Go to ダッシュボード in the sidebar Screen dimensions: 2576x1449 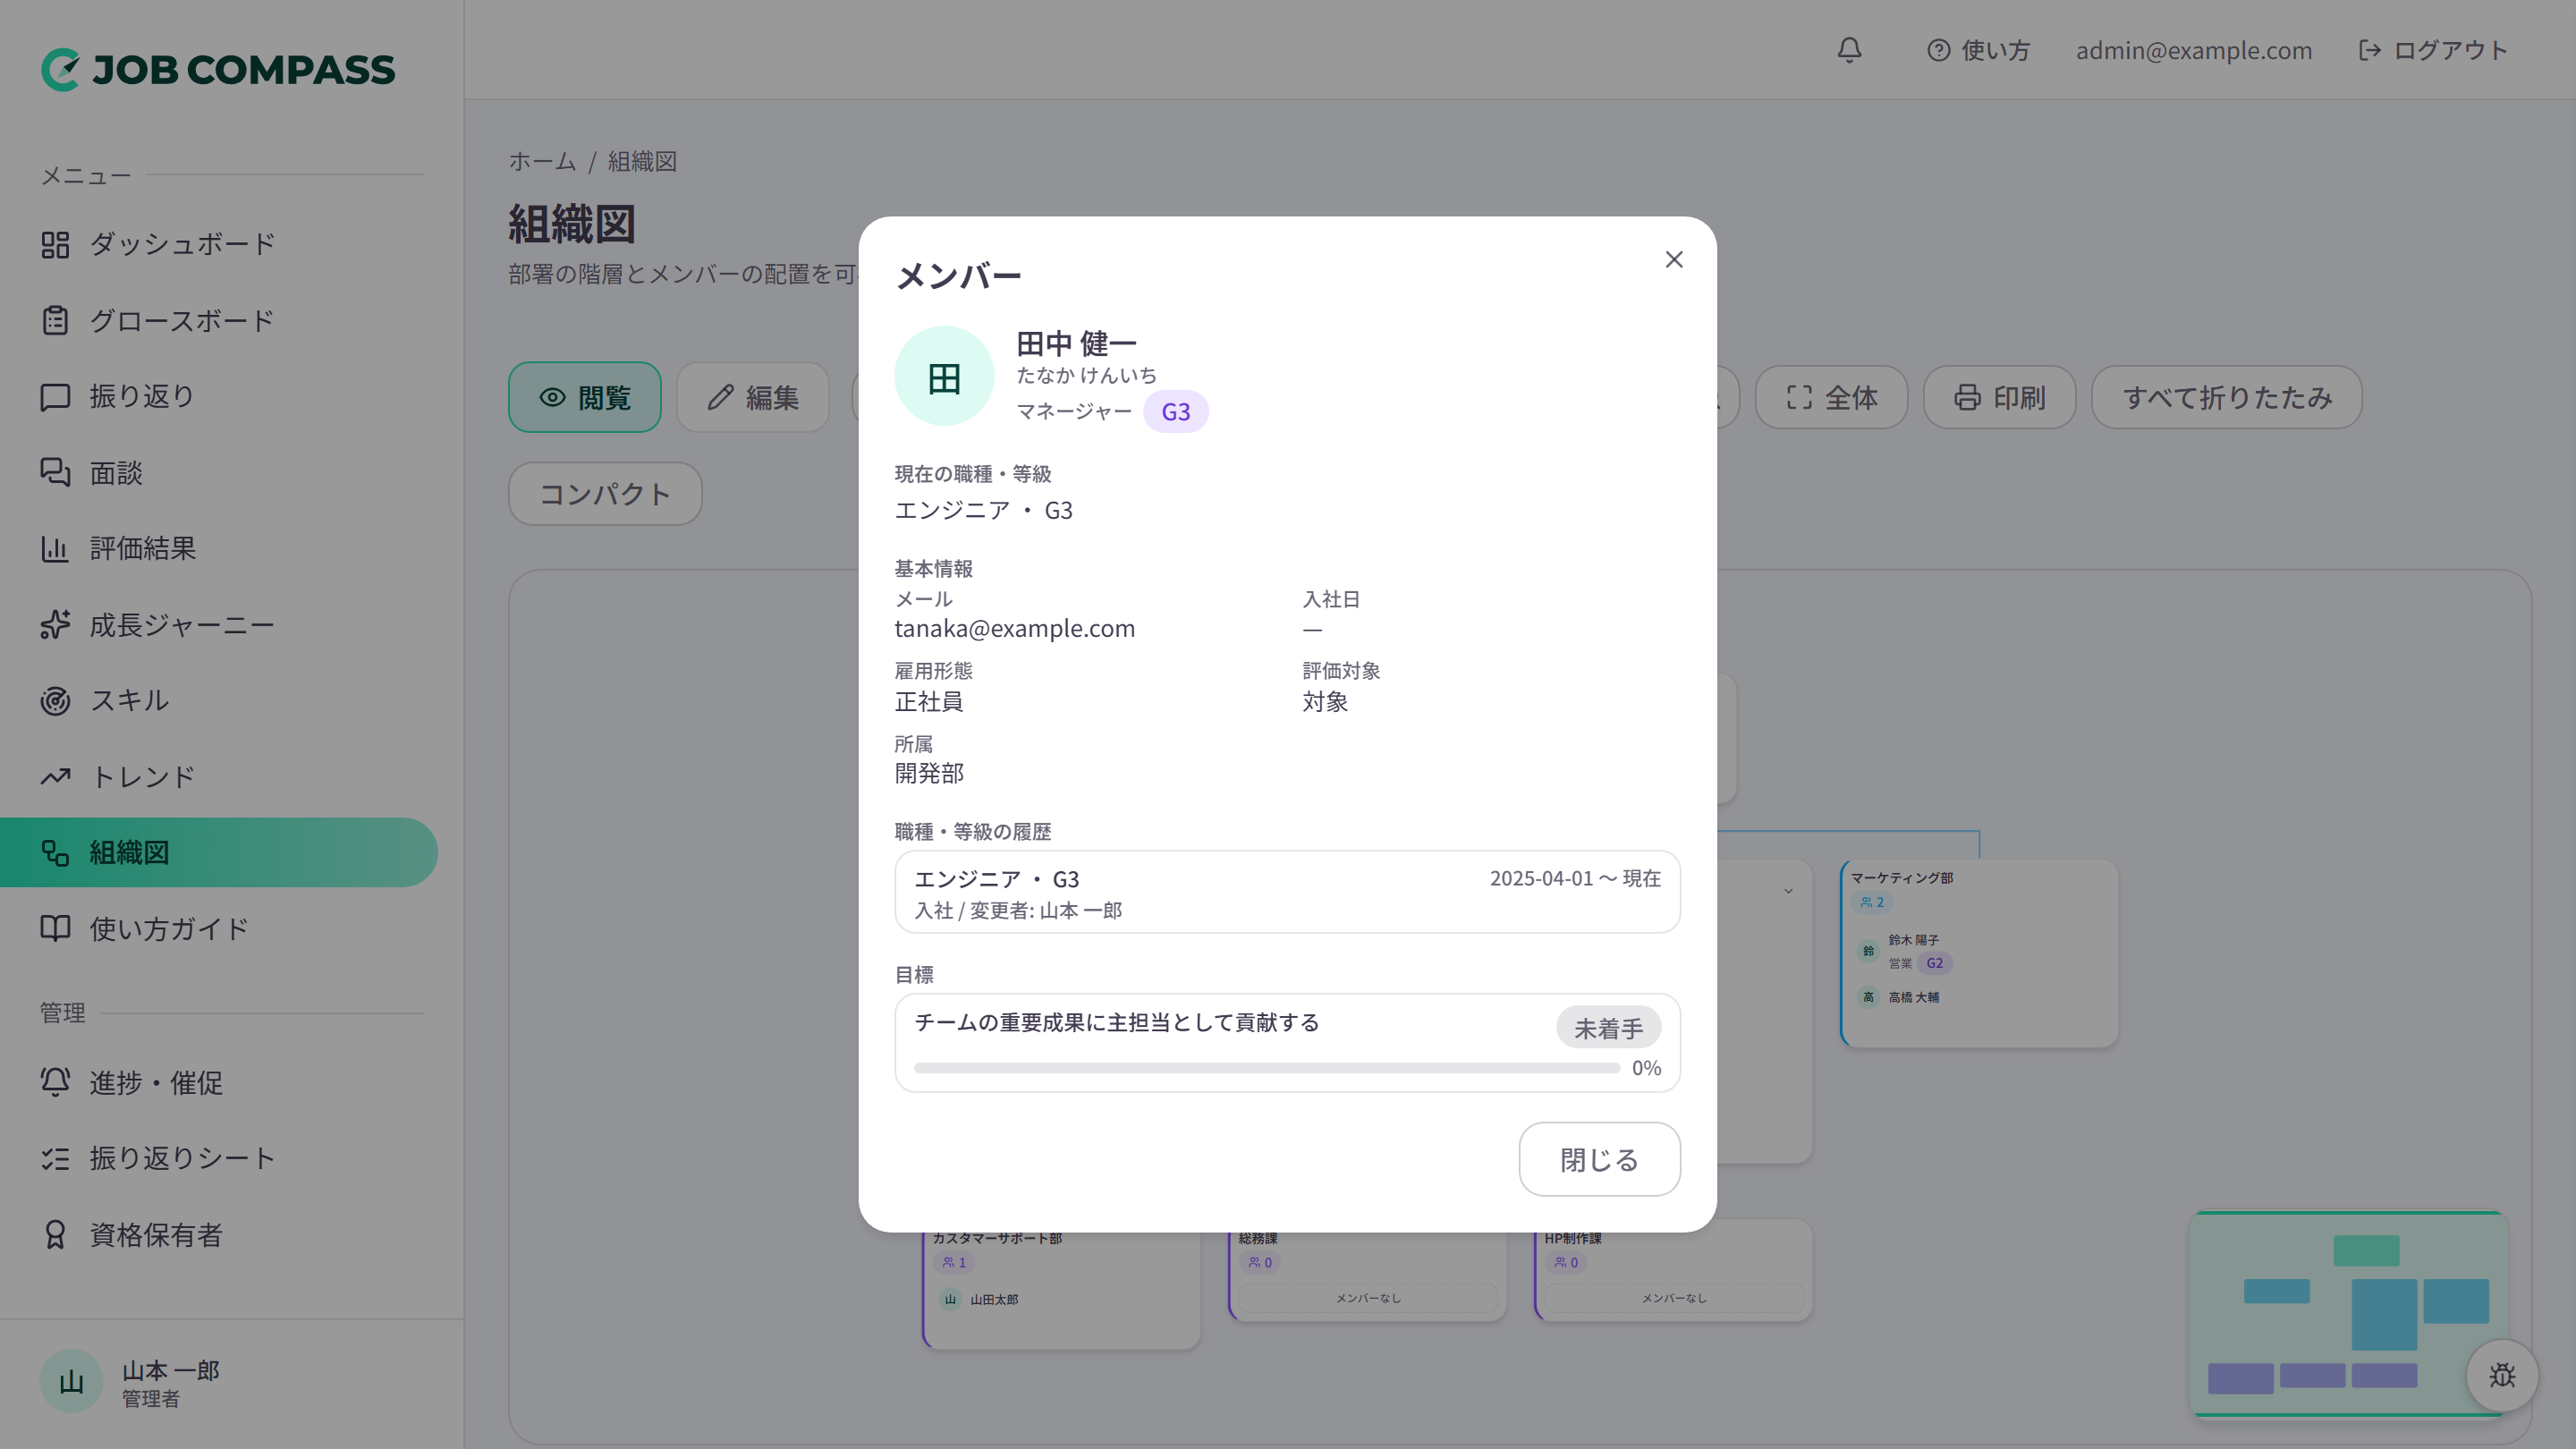point(219,244)
